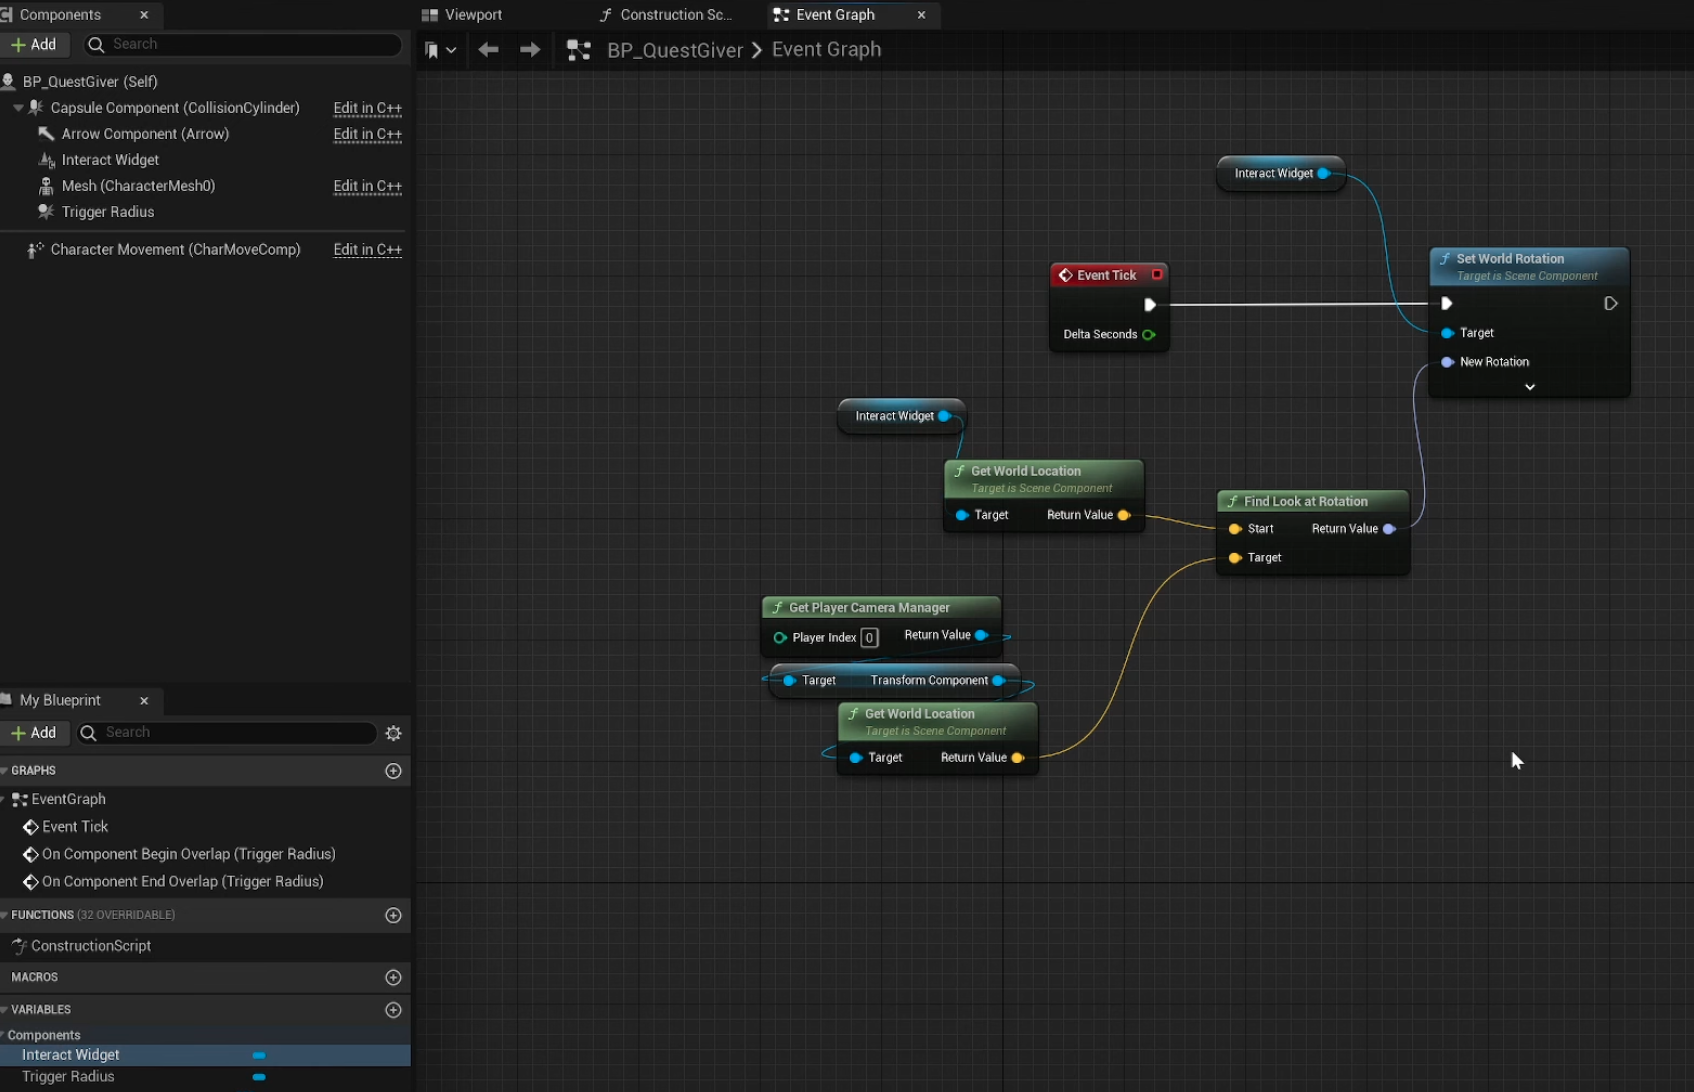Open Edit in C++ link for Arrow Component

pos(367,134)
